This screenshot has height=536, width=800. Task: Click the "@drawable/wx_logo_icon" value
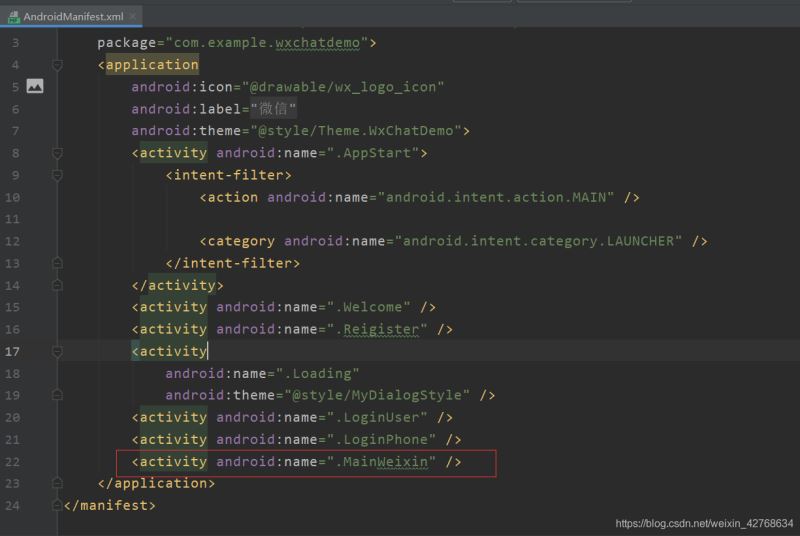click(343, 87)
